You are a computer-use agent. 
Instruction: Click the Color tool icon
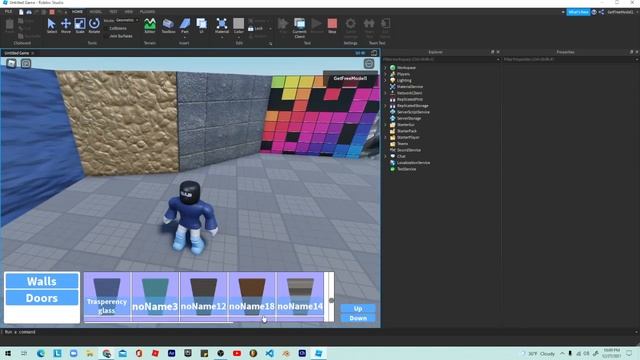[239, 25]
